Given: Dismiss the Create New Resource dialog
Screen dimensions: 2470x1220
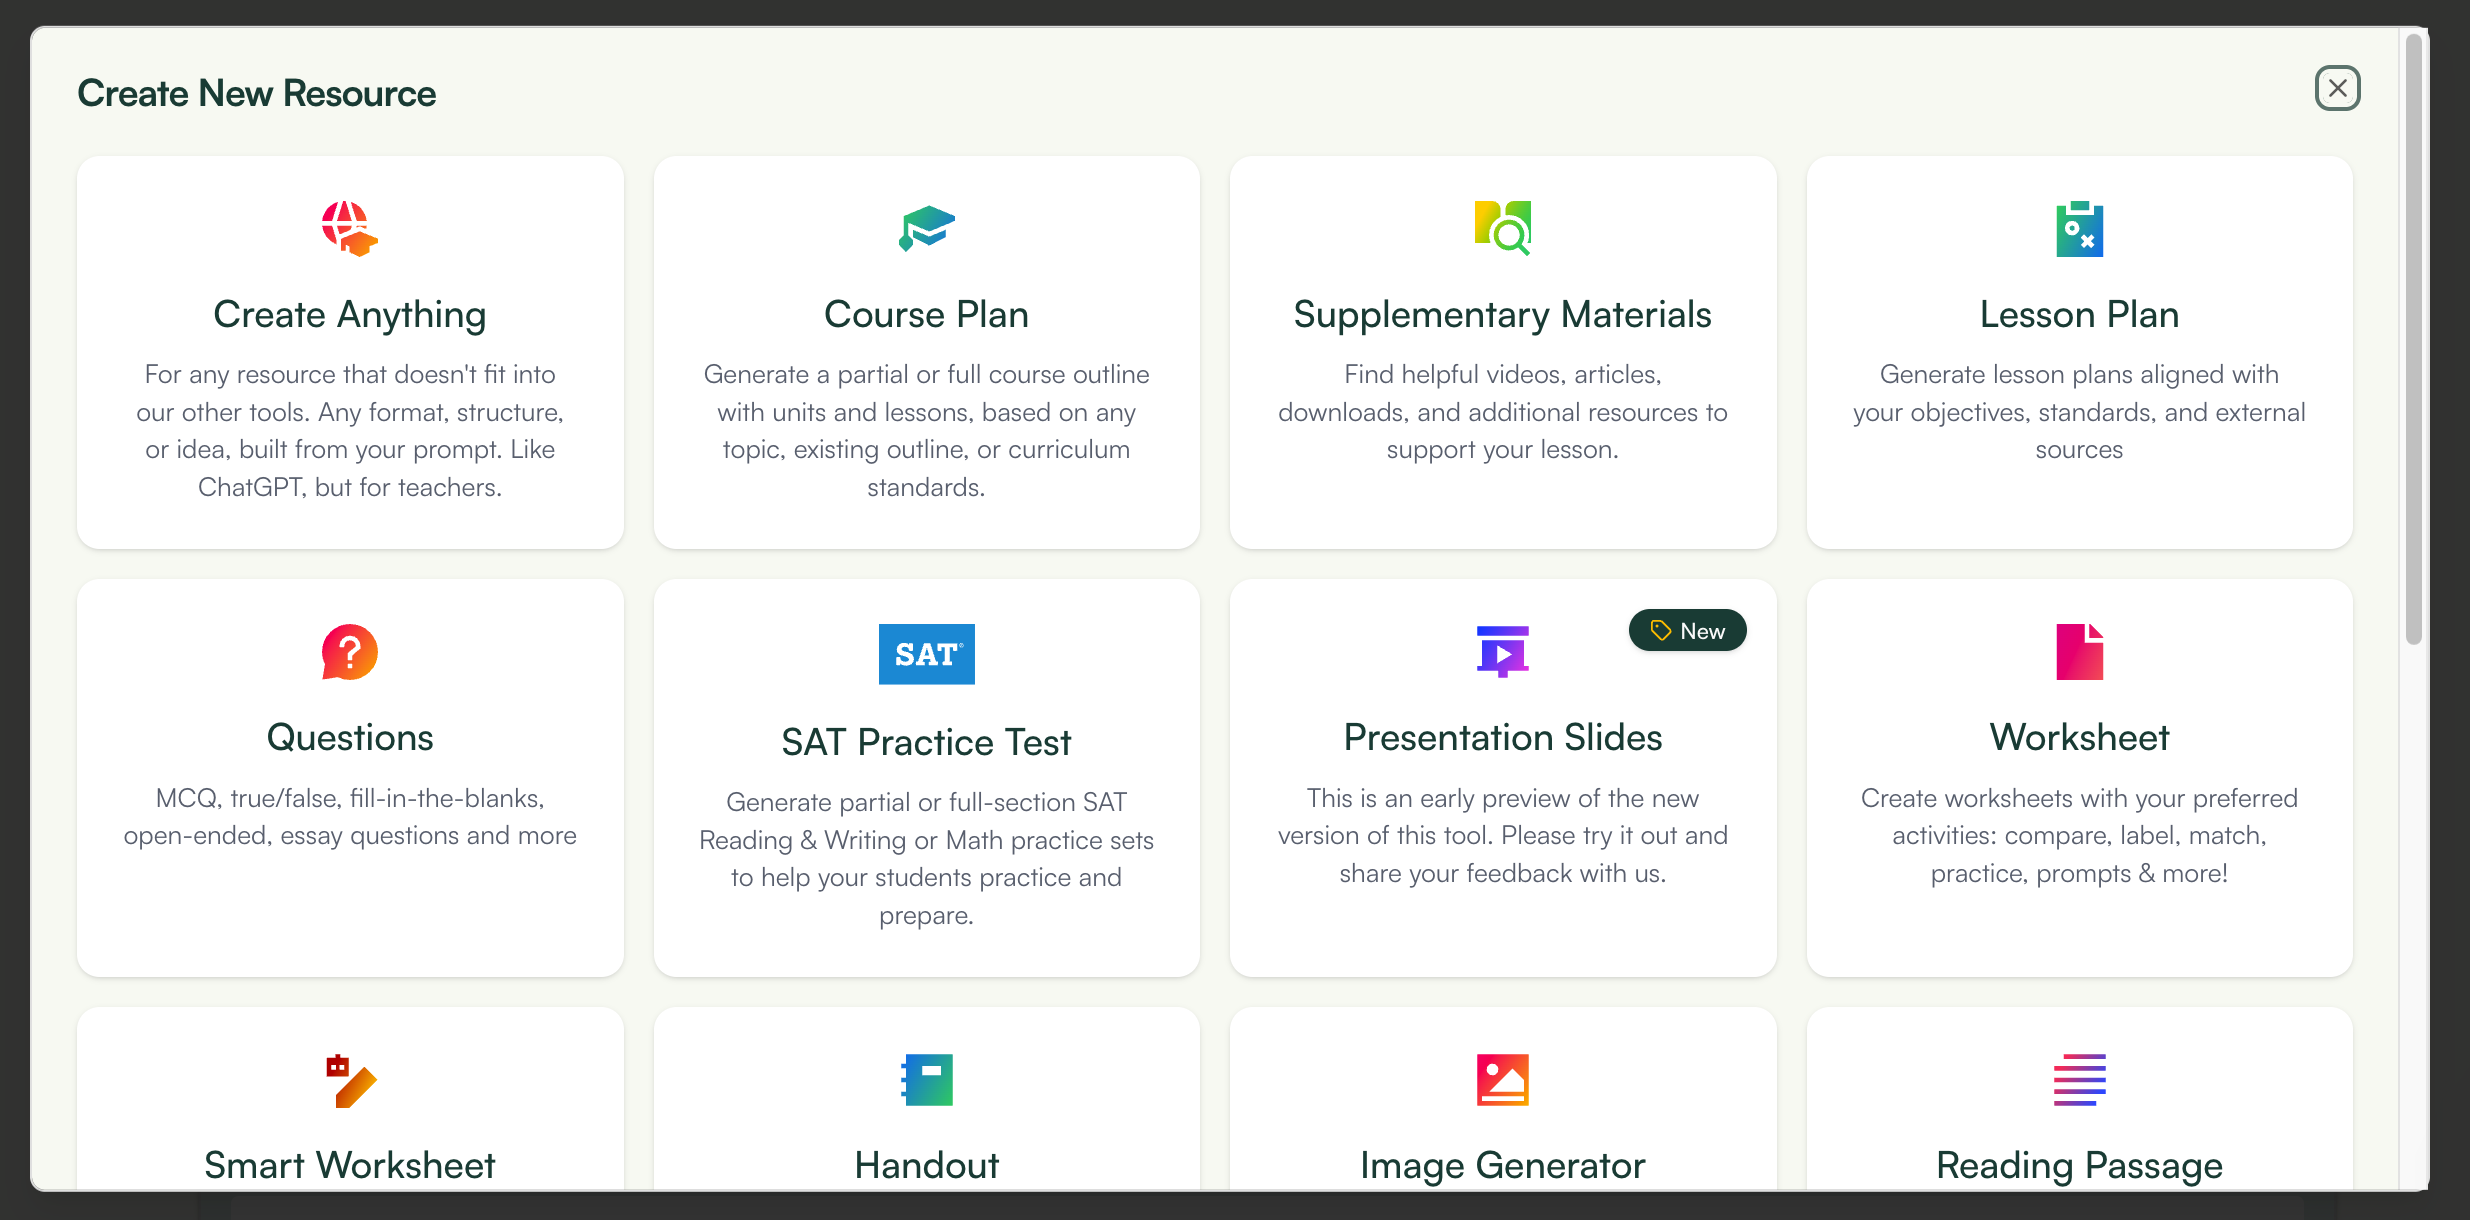Looking at the screenshot, I should (x=2337, y=88).
